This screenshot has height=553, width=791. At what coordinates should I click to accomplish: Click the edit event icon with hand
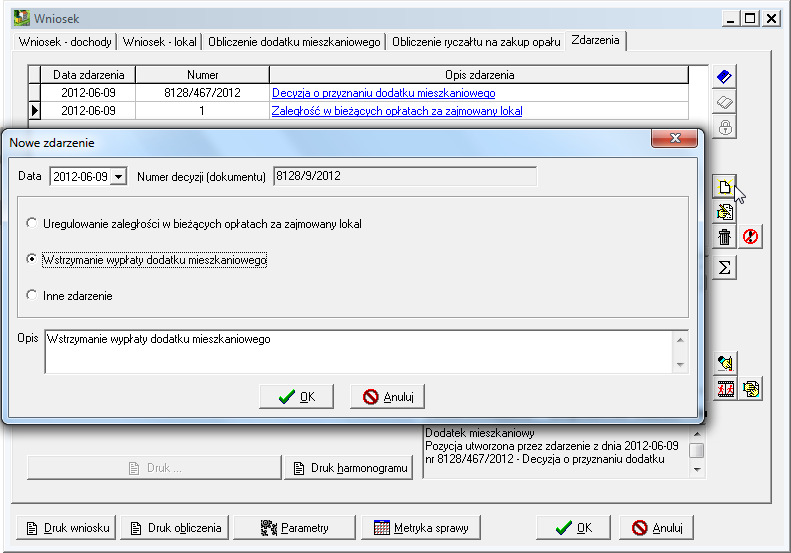724,212
